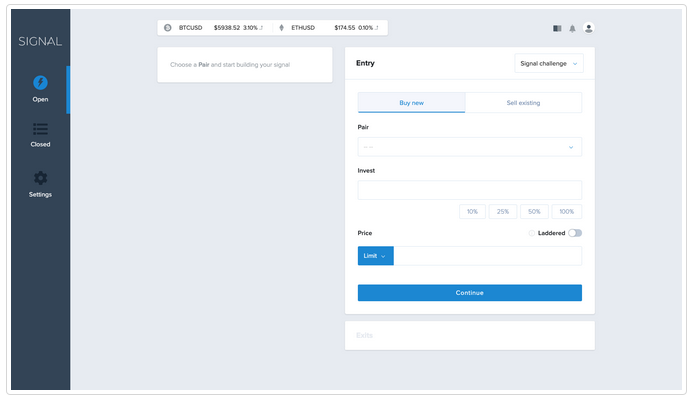The width and height of the screenshot is (696, 399).
Task: Click the BTCUSD ticker label
Action: coord(190,28)
